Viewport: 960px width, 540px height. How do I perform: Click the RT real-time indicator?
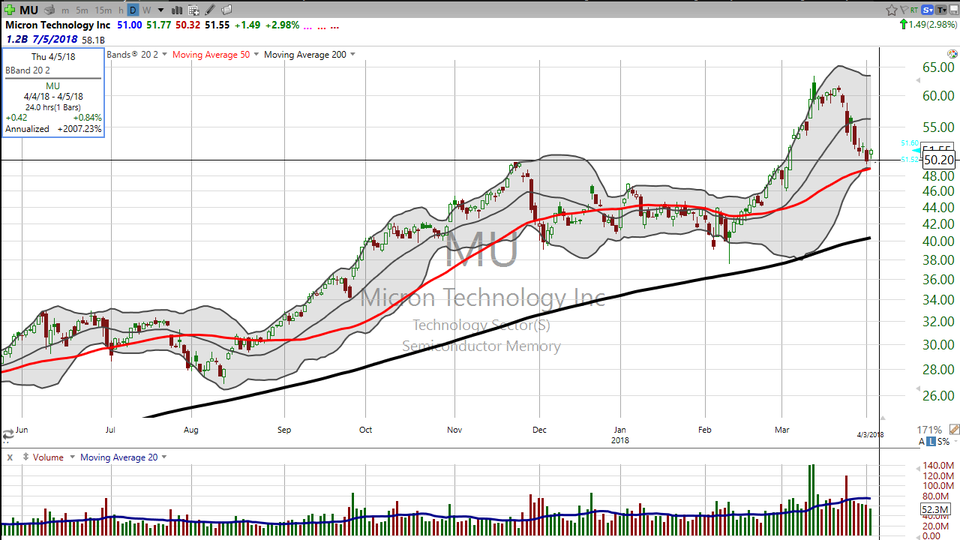pos(914,10)
